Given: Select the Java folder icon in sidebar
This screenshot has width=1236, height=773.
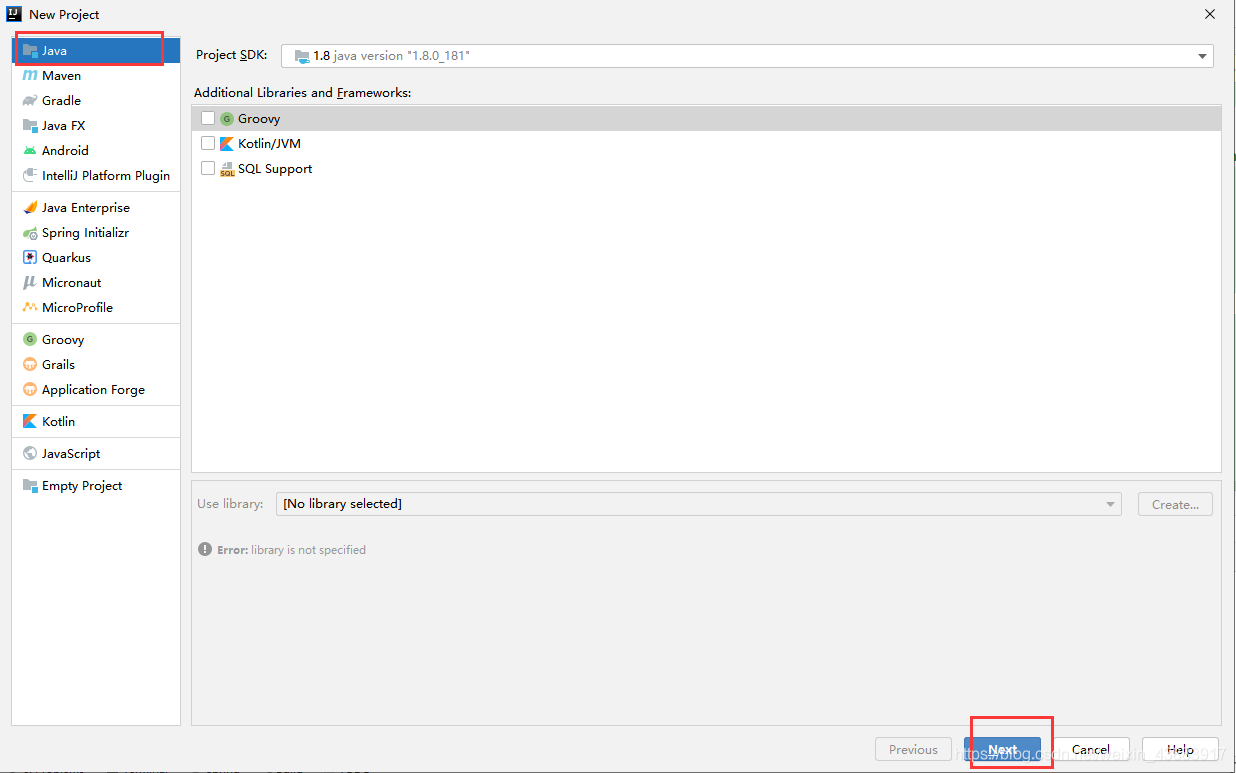Looking at the screenshot, I should coord(30,50).
